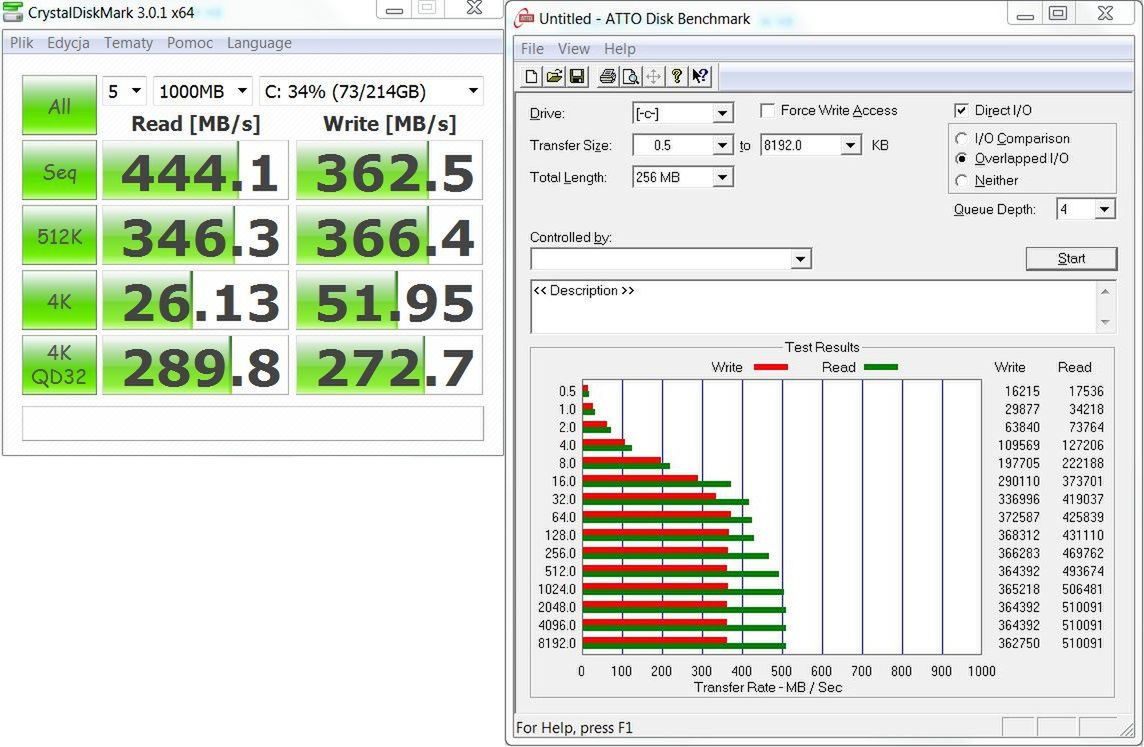The image size is (1144, 747).
Task: Toggle the Direct I/O checkbox
Action: (962, 110)
